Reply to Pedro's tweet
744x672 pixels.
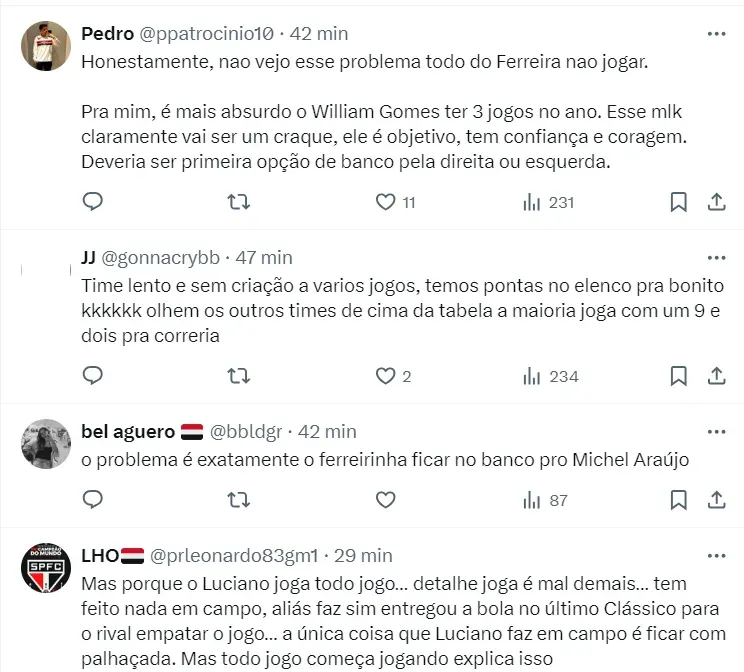pyautogui.click(x=92, y=202)
